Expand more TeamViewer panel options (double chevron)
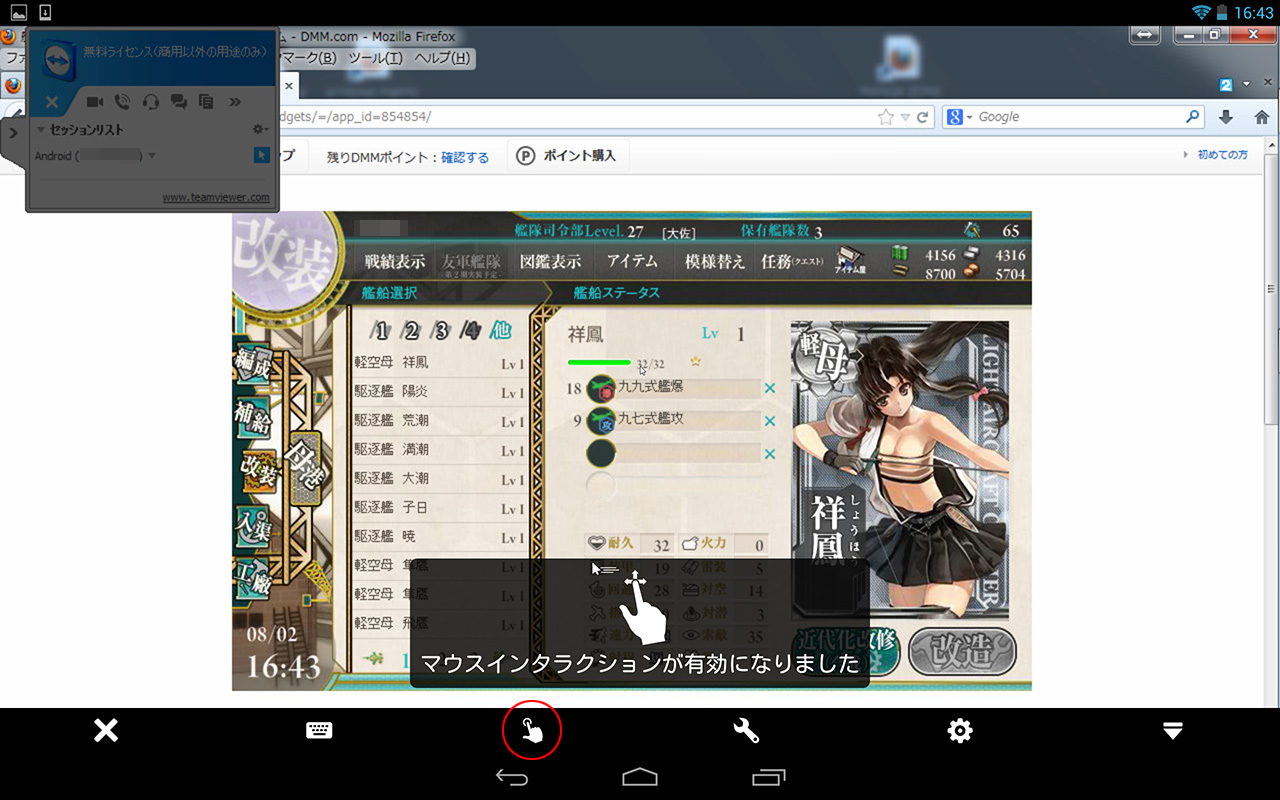 click(235, 101)
